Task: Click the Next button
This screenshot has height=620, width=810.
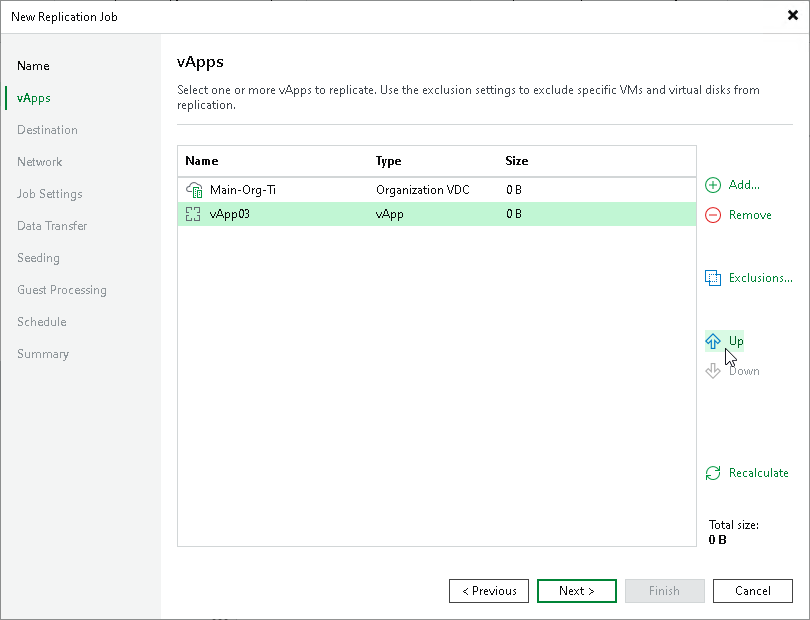Action: (x=577, y=591)
